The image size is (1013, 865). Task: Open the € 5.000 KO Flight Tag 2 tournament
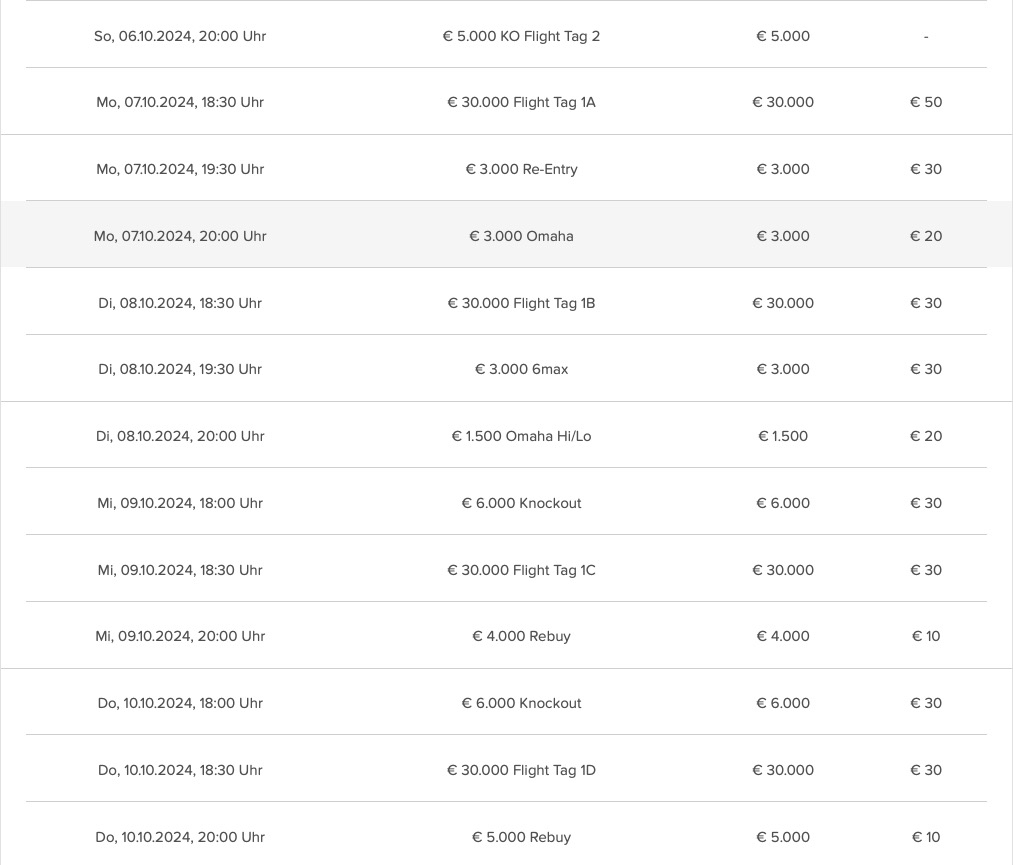click(x=521, y=36)
